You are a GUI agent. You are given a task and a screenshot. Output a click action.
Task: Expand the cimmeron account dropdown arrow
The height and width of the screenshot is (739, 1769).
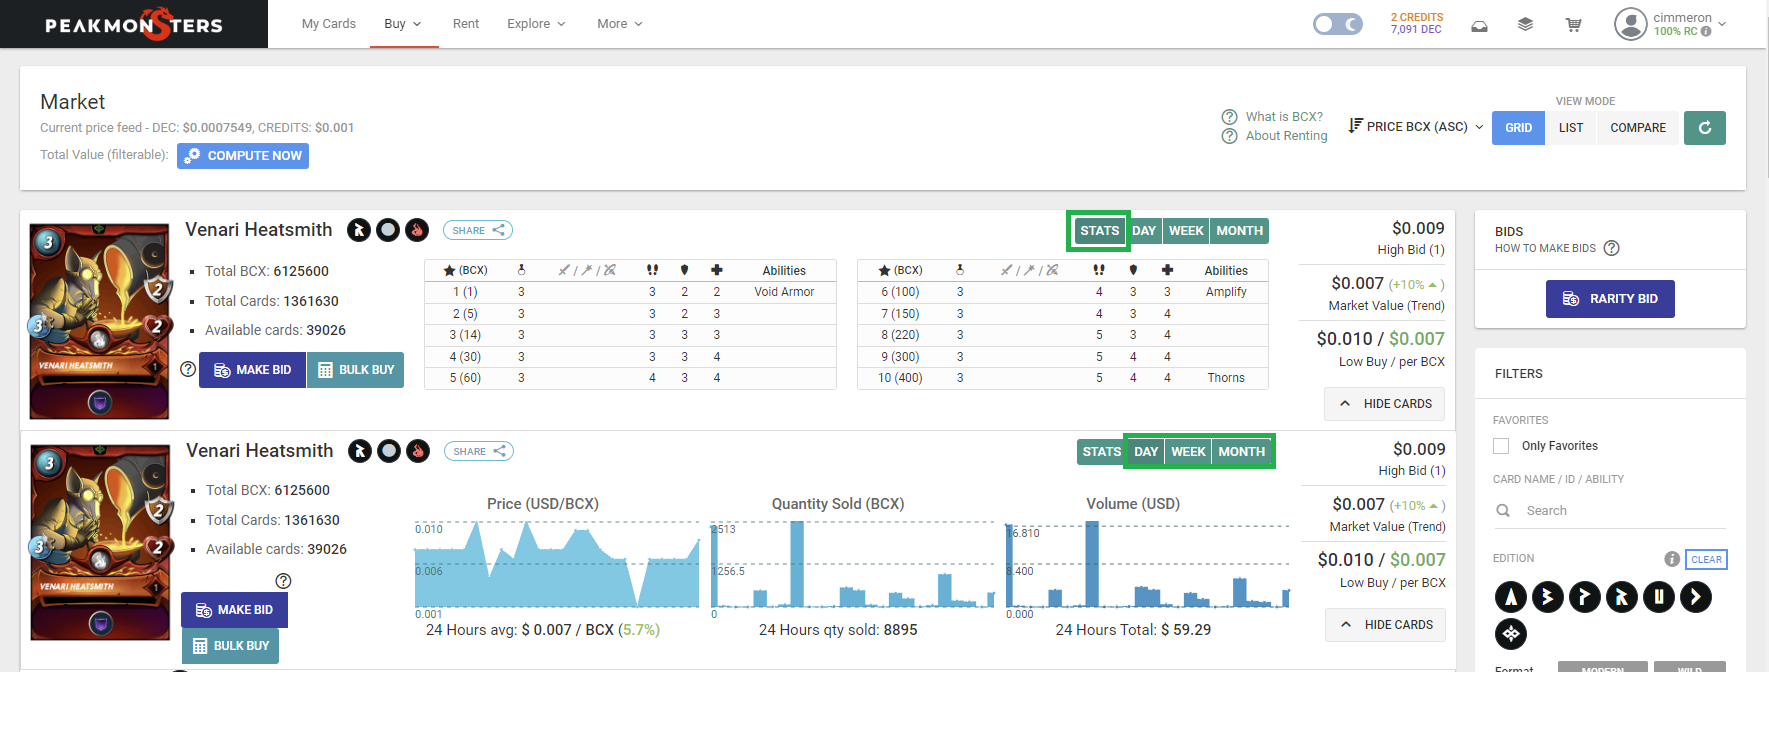1722,24
